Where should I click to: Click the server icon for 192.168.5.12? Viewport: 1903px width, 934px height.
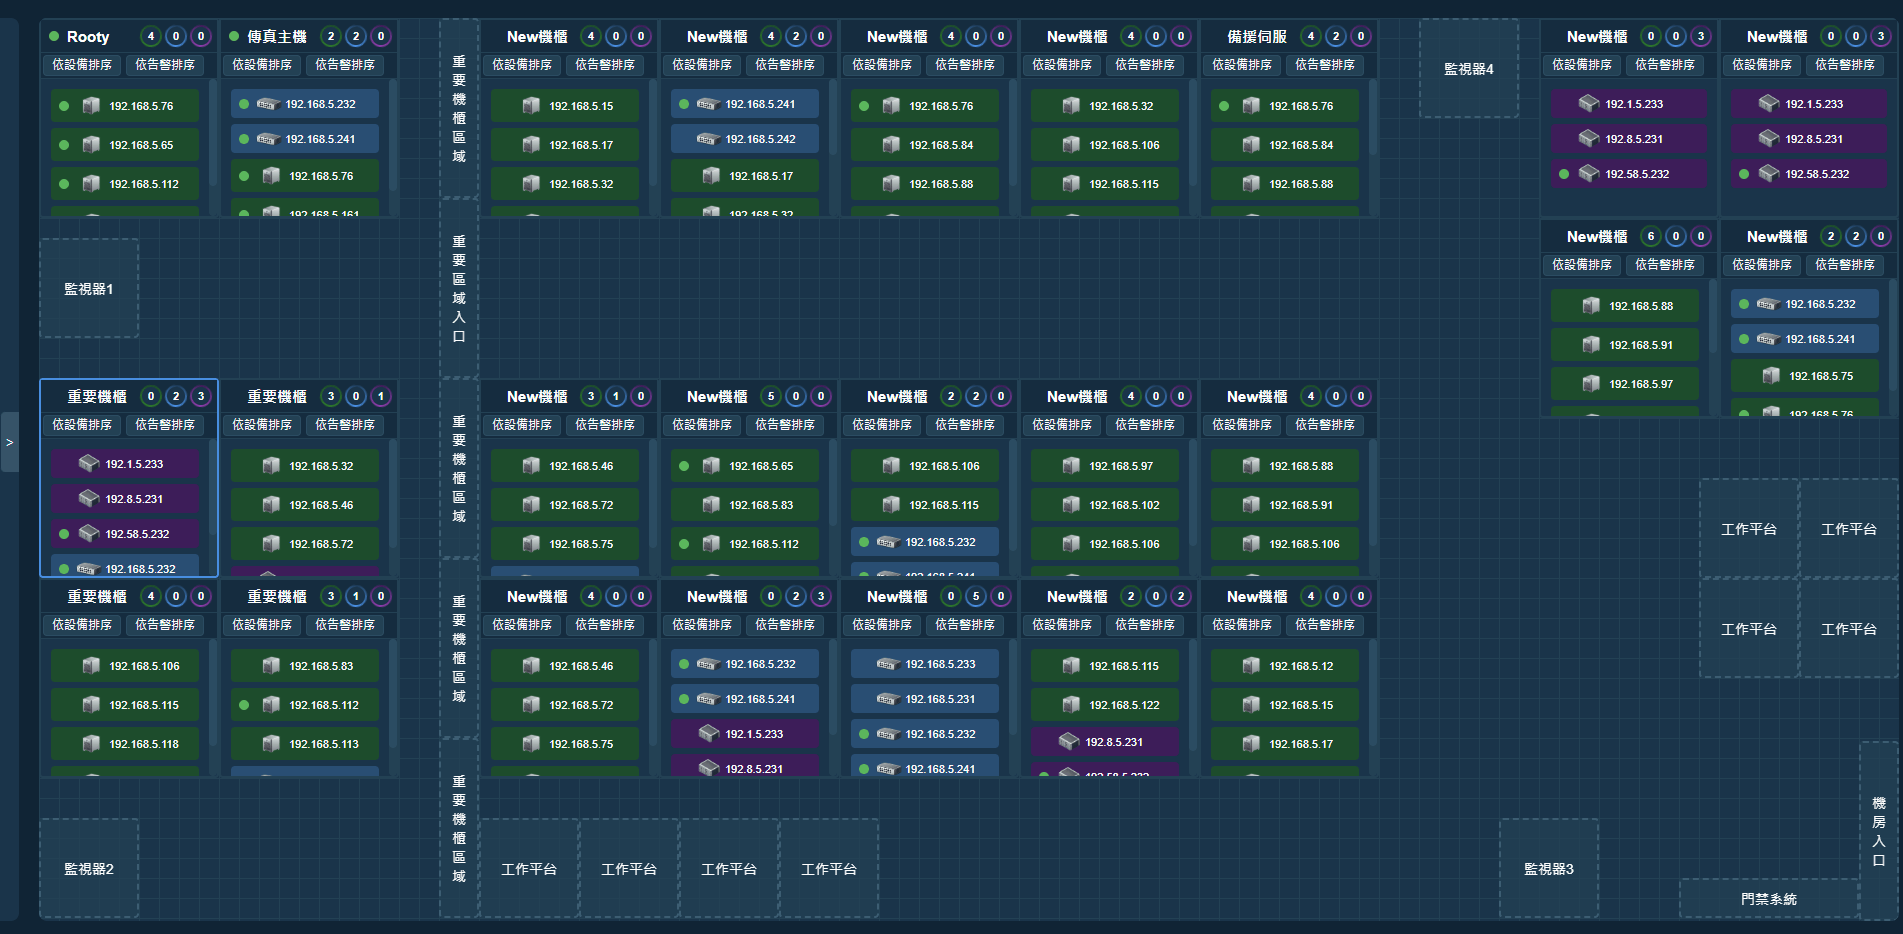click(x=1251, y=666)
